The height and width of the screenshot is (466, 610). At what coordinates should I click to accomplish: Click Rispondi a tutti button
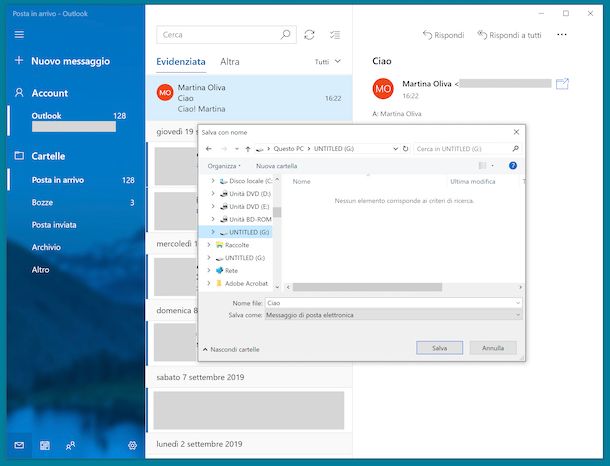tap(509, 35)
